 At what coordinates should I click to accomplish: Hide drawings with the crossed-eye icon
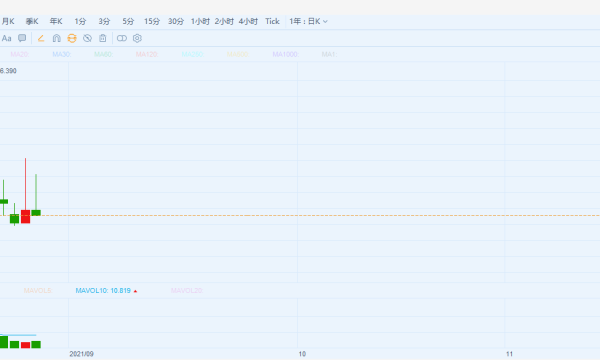pos(87,38)
